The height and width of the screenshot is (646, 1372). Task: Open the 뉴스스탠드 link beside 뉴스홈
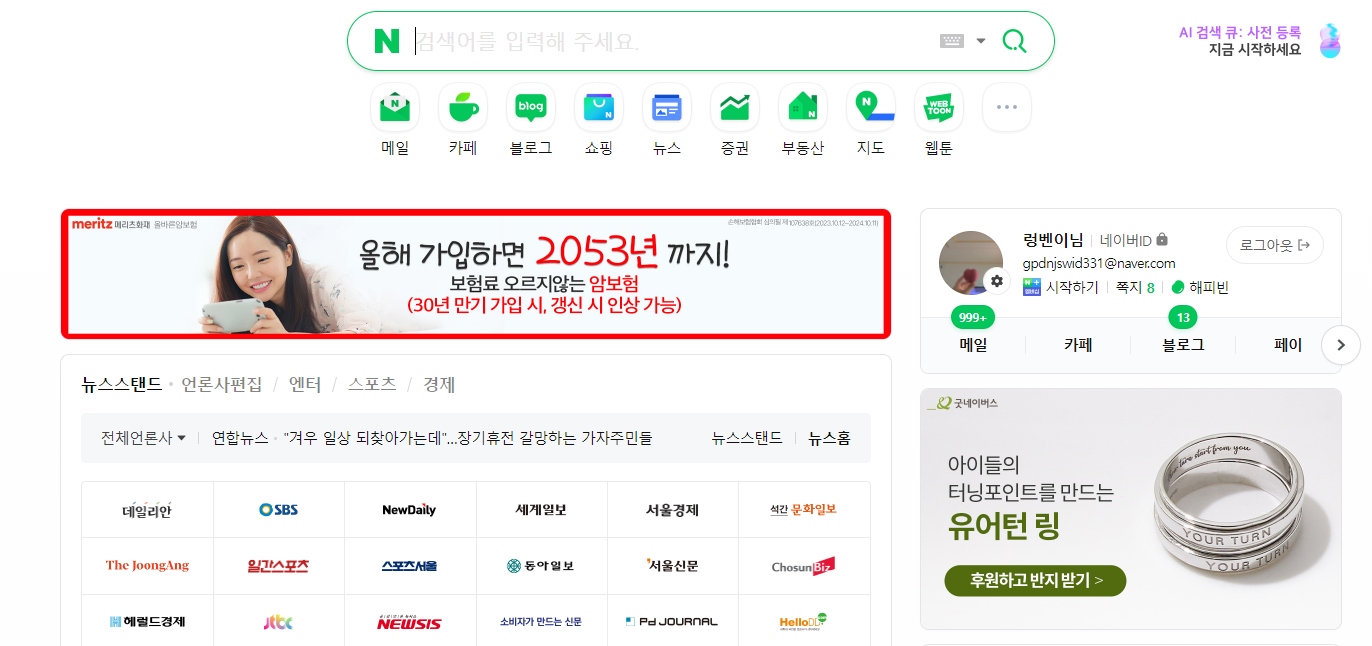[x=747, y=438]
